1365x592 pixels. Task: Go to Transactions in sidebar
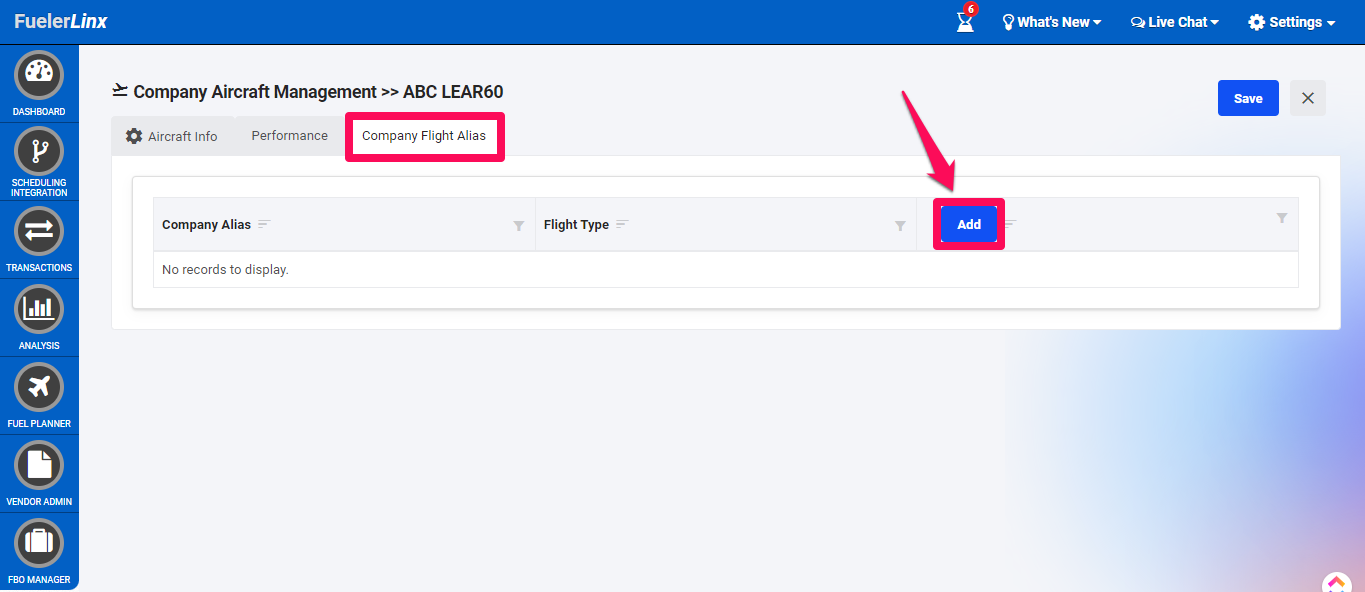[39, 231]
